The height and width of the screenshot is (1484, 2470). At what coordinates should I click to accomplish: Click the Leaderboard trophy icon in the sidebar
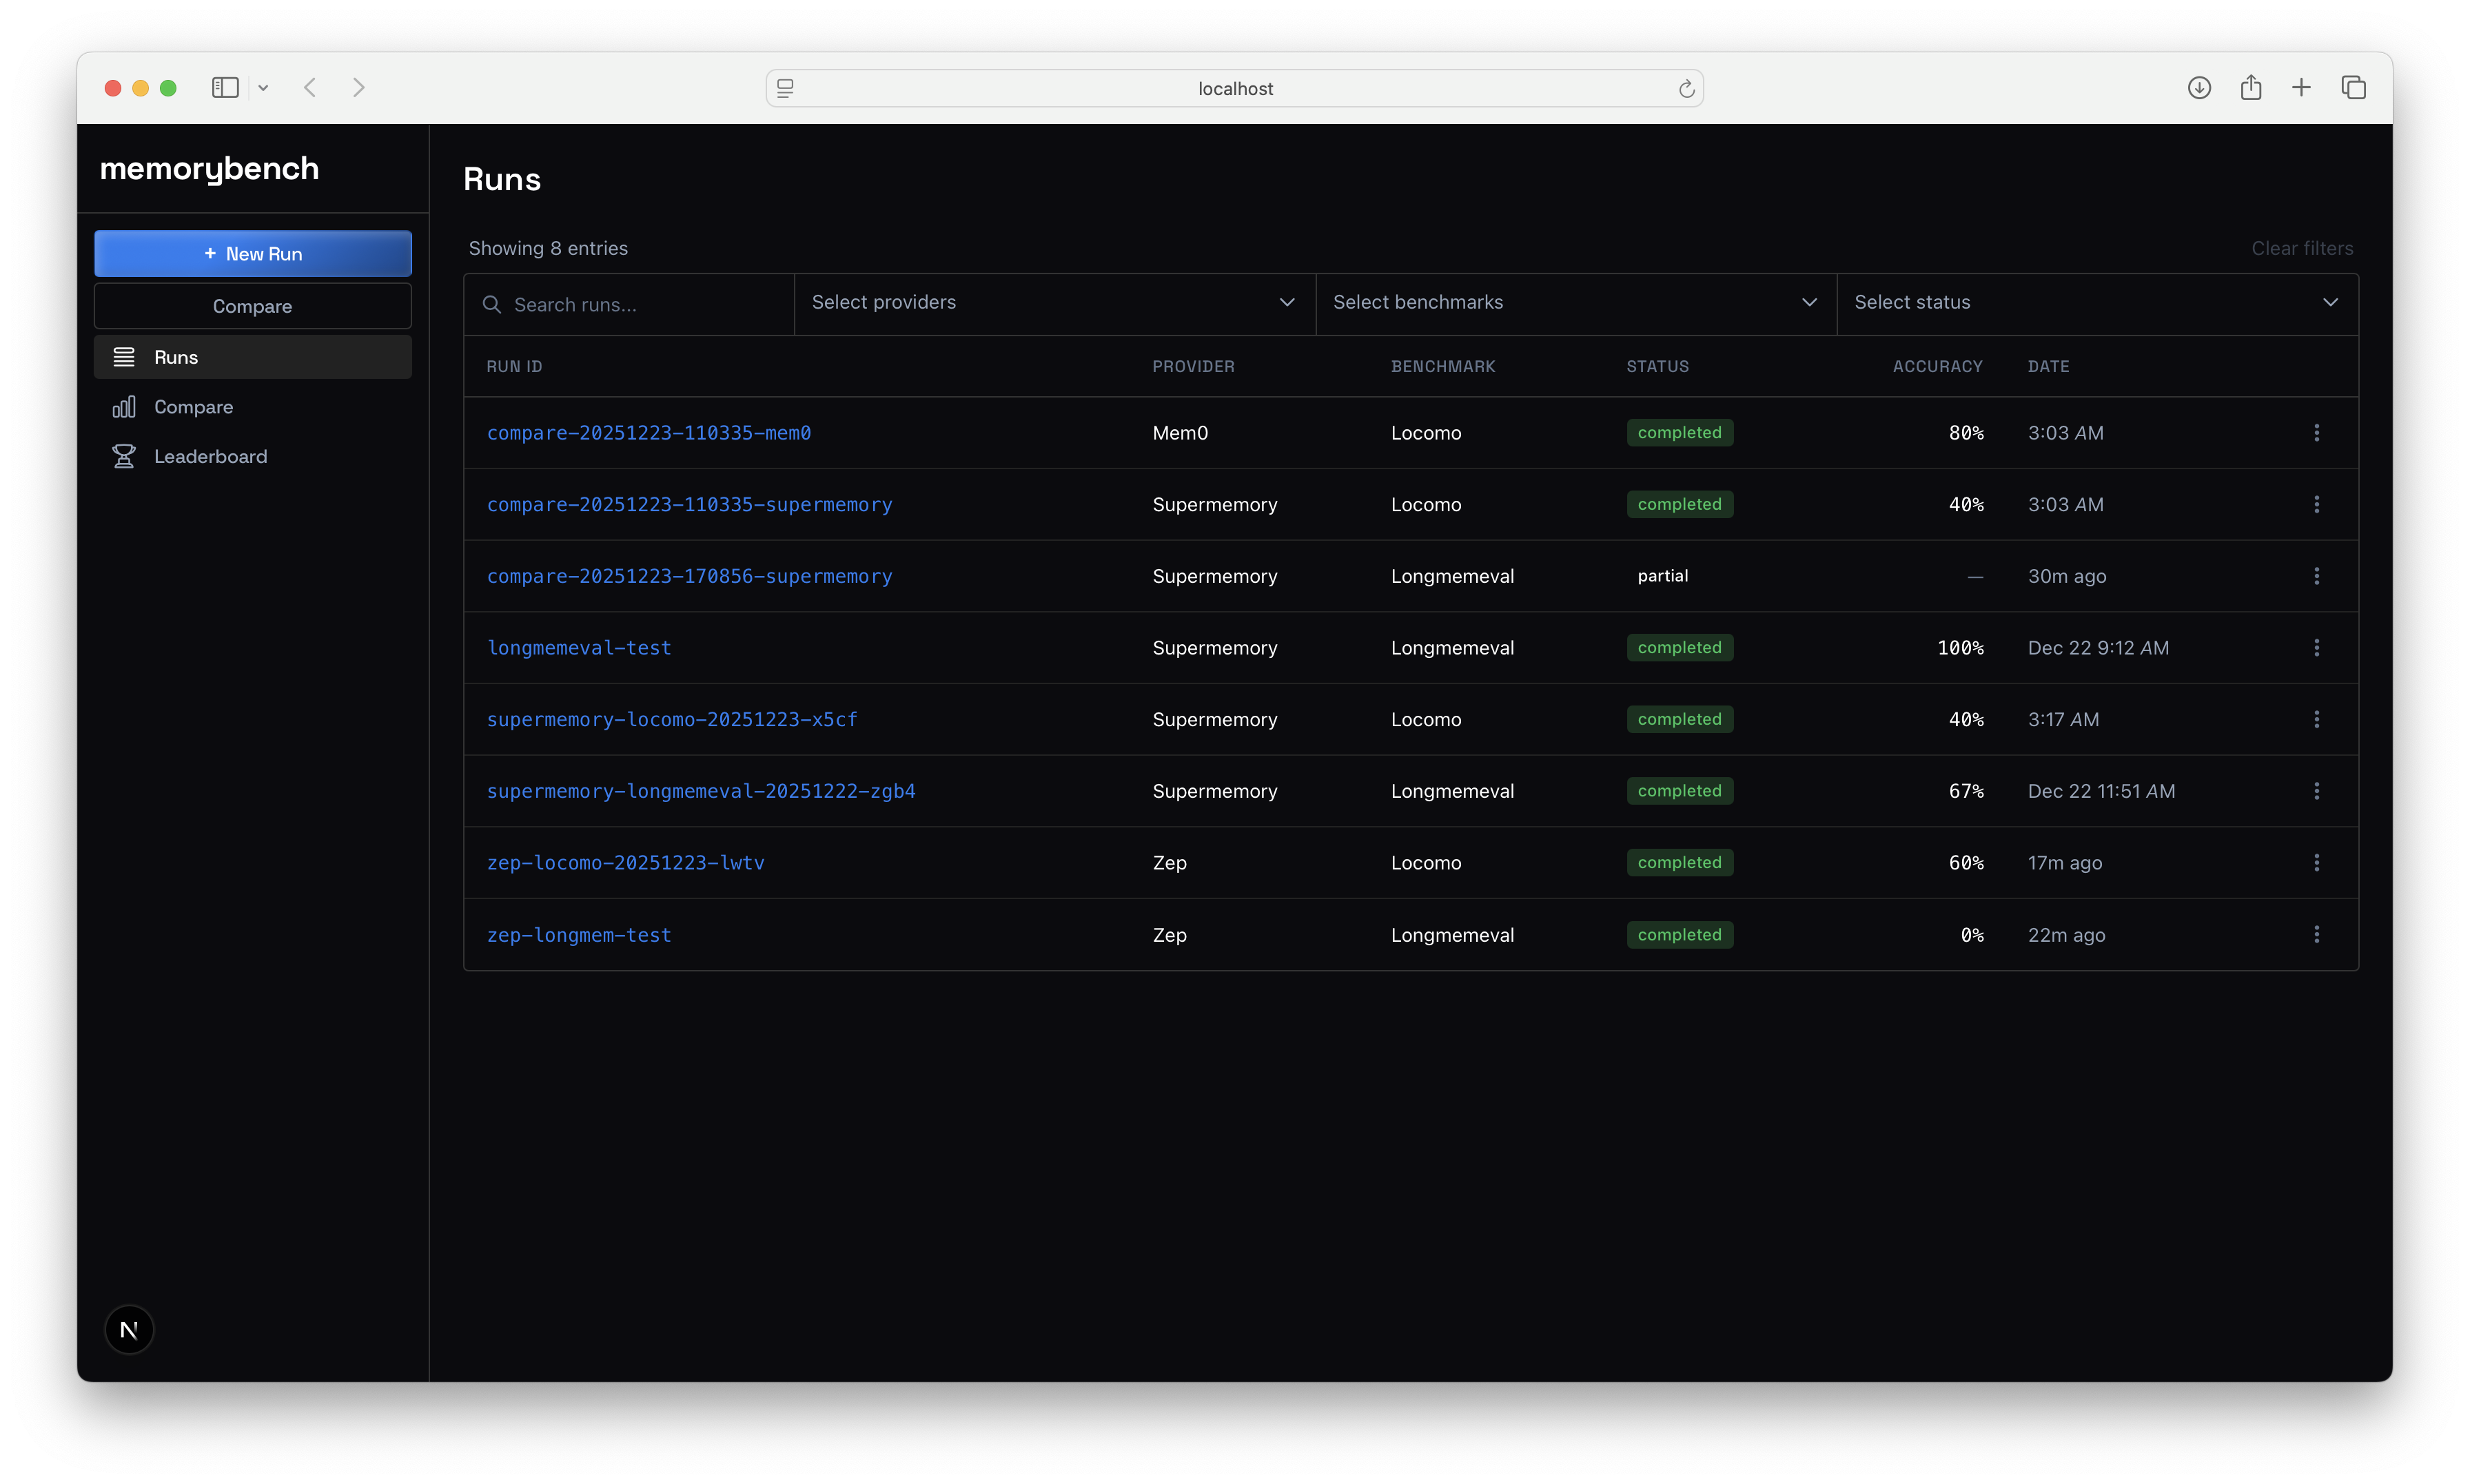coord(124,456)
